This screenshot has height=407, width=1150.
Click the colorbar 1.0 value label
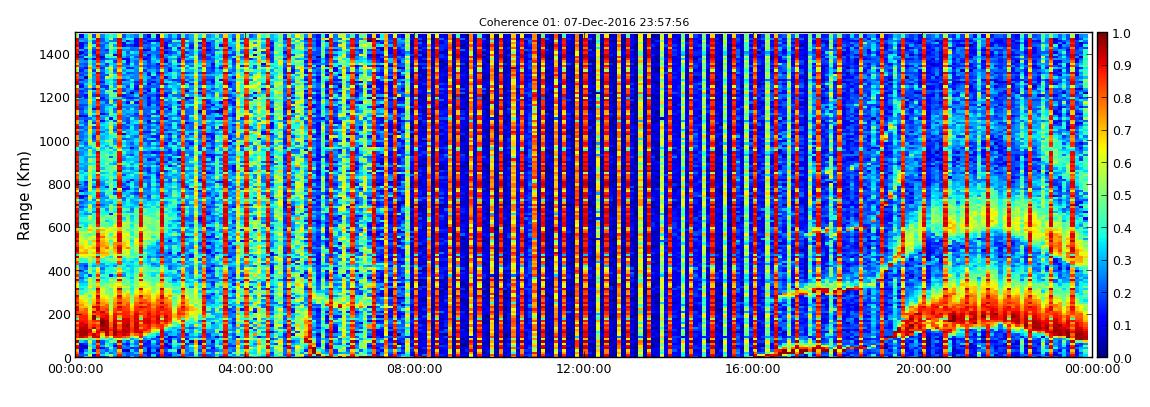click(x=1123, y=34)
